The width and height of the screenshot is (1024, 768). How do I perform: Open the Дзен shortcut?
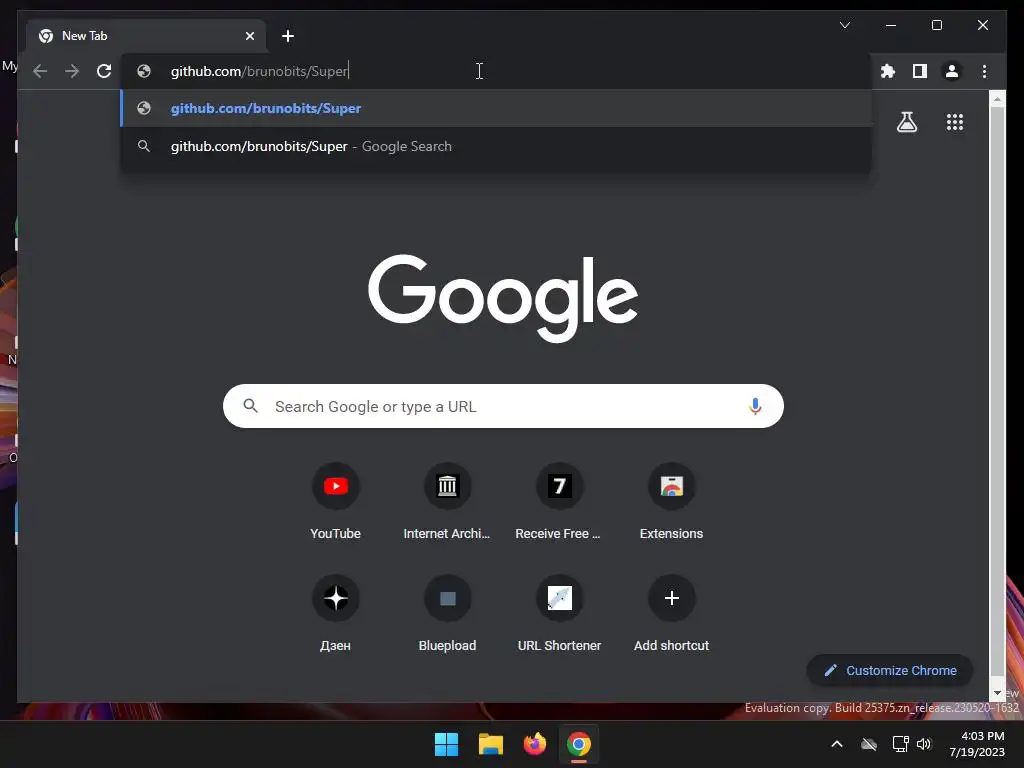(x=336, y=613)
